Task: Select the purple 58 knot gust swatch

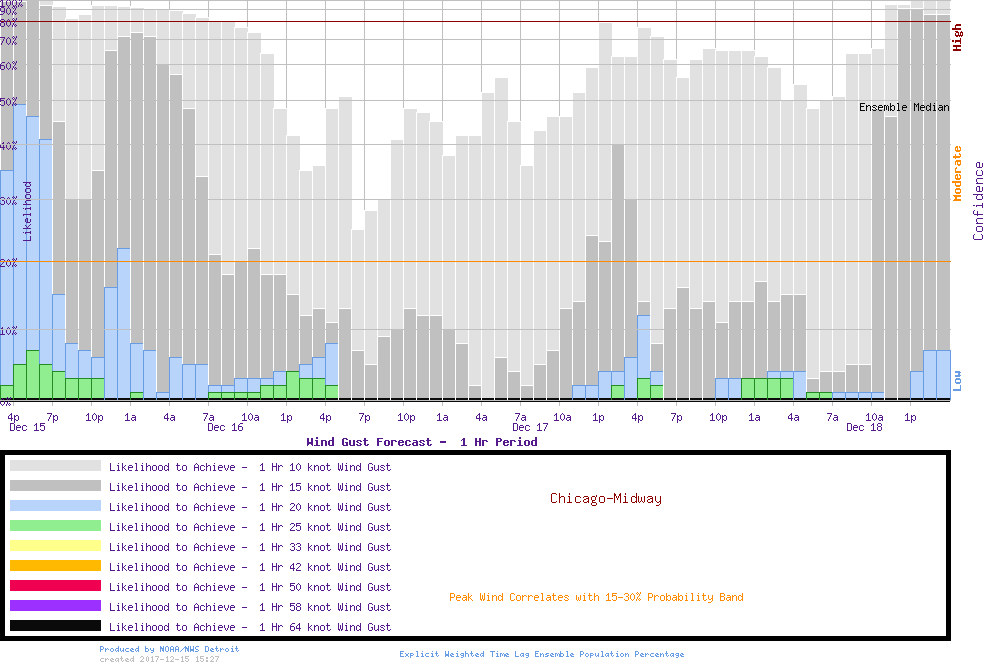Action: pos(55,606)
